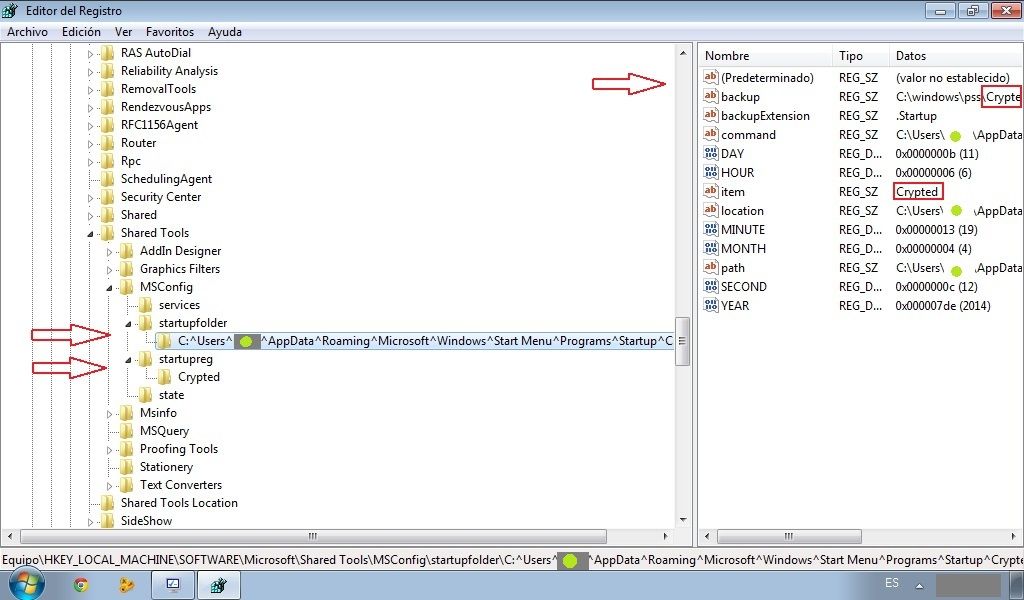
Task: Click the Nombre column header
Action: point(765,55)
